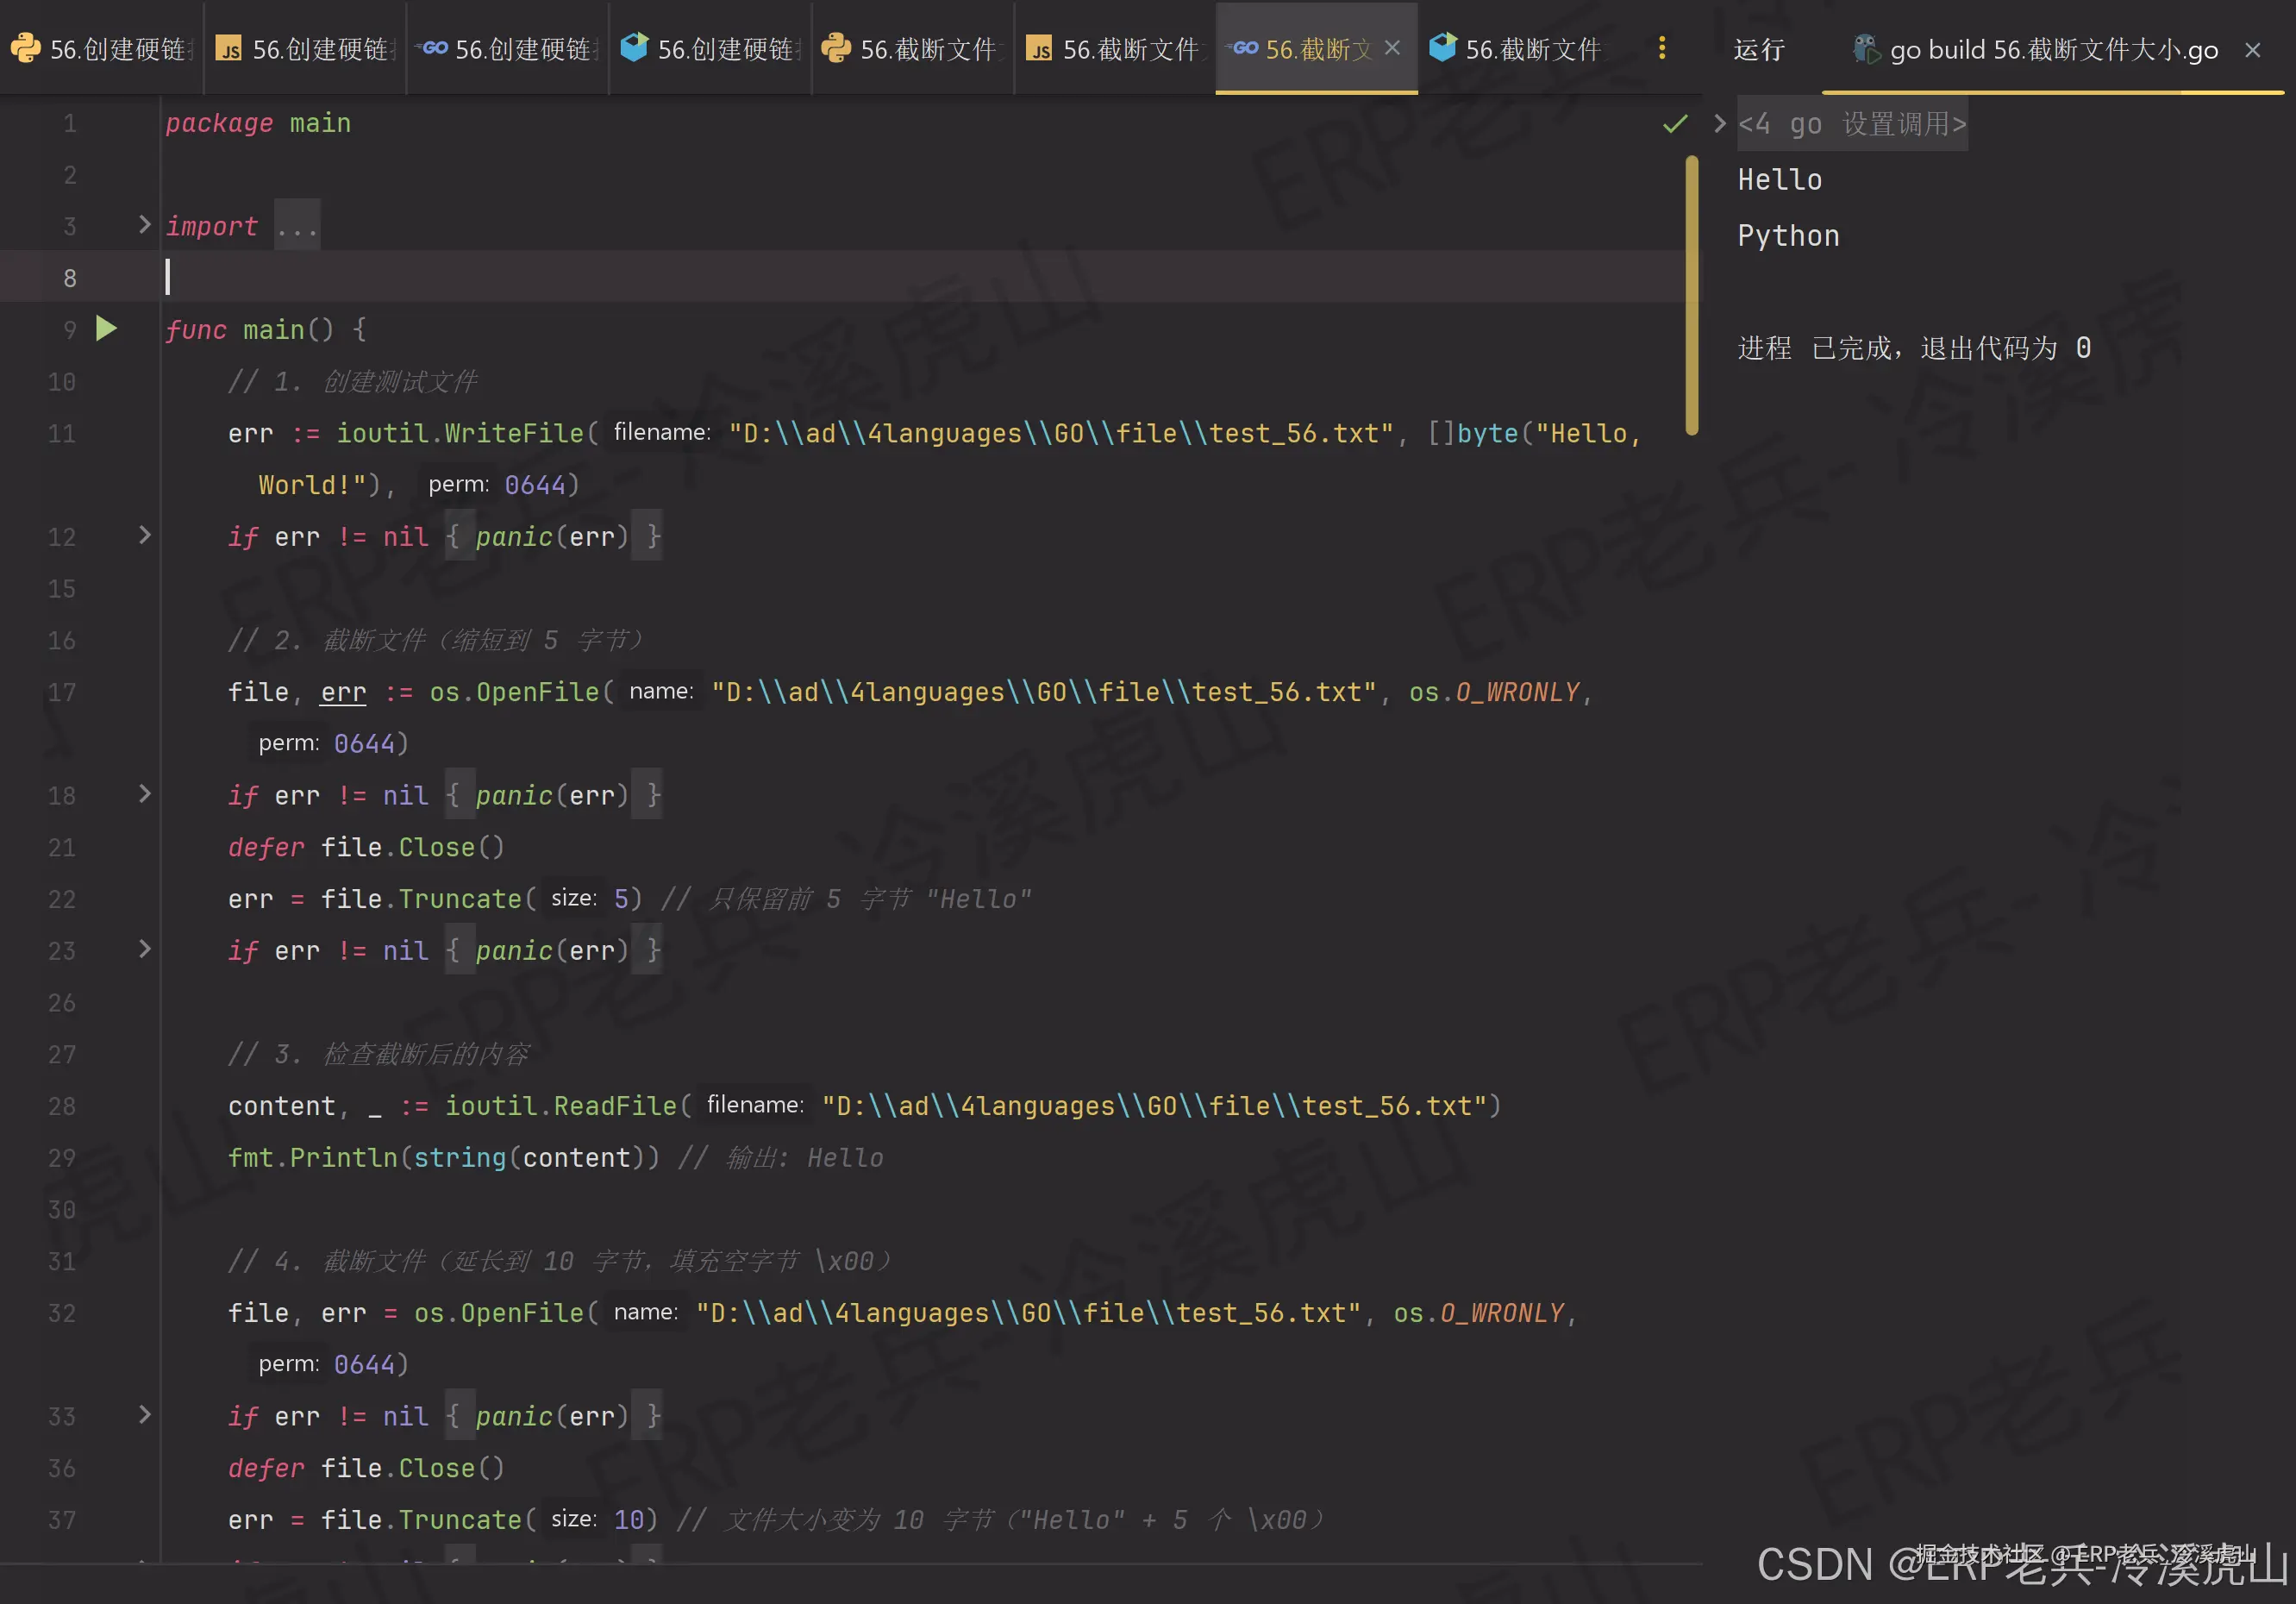
Task: Click the Python icon on first tab
Action: click(25, 48)
